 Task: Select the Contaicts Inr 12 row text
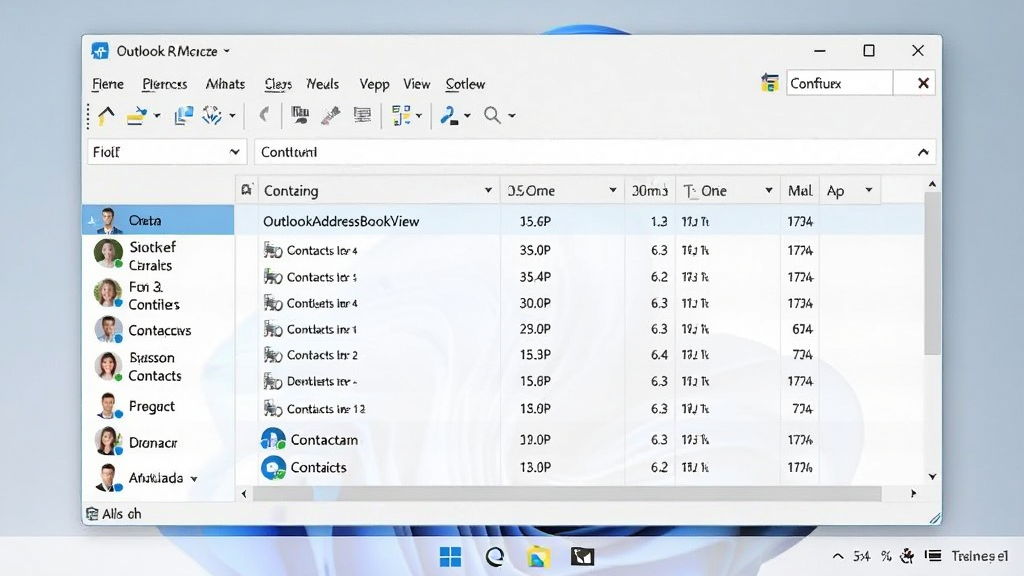326,409
